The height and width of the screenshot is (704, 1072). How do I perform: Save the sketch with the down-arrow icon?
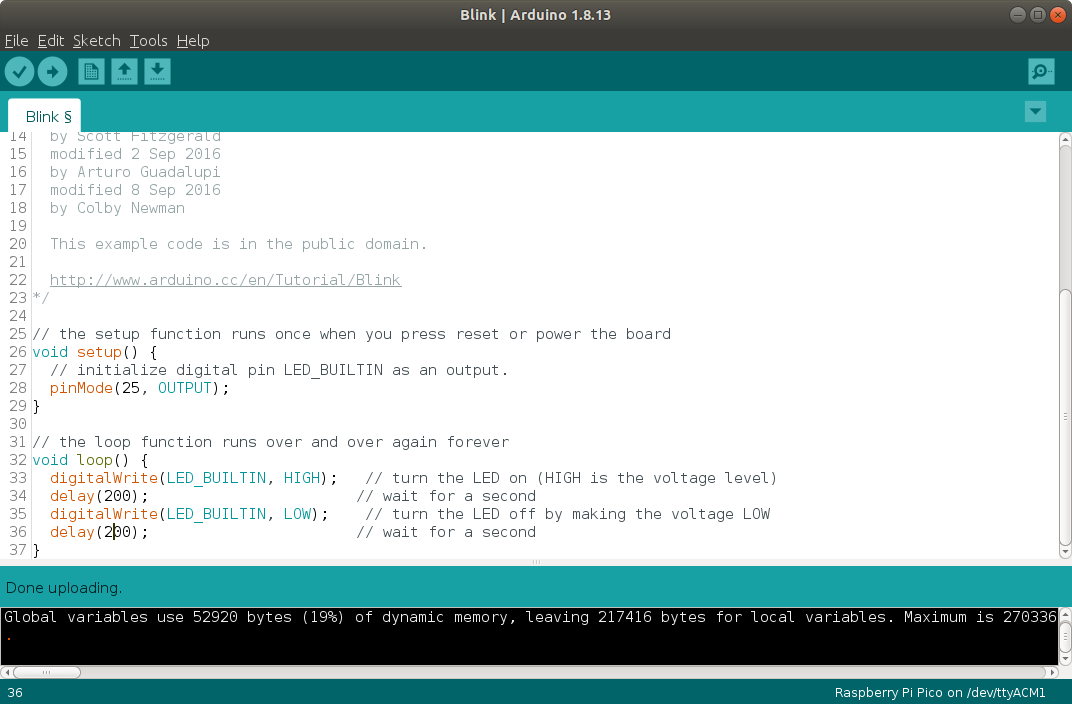click(157, 72)
